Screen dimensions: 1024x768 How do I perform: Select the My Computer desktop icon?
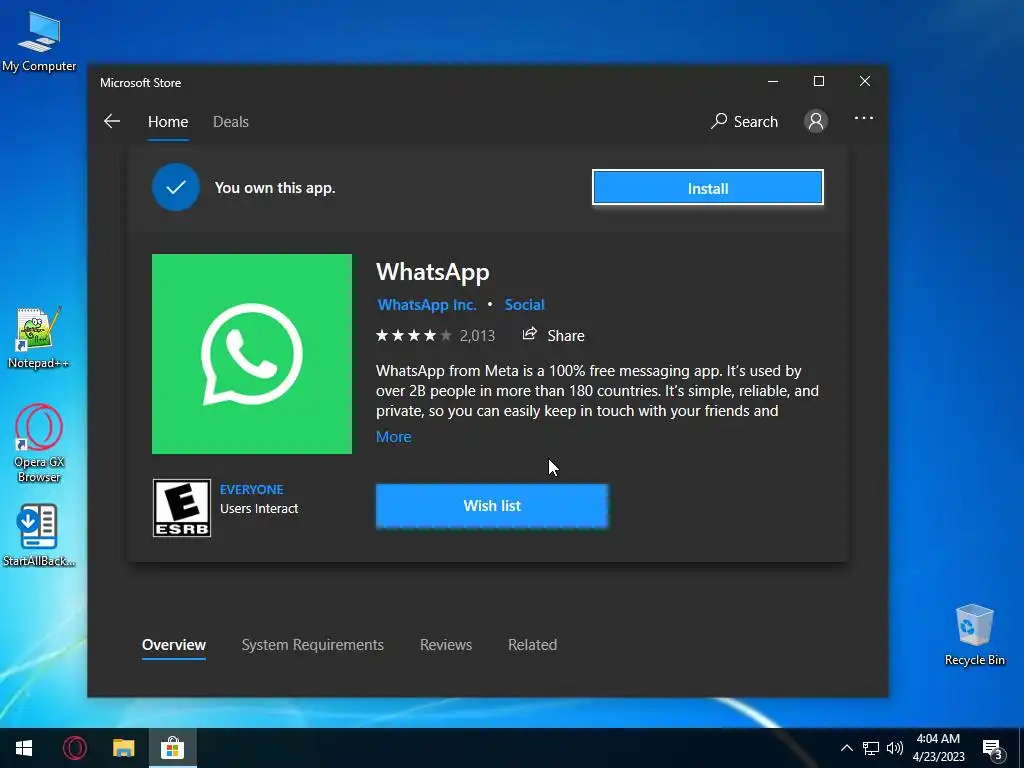[39, 42]
